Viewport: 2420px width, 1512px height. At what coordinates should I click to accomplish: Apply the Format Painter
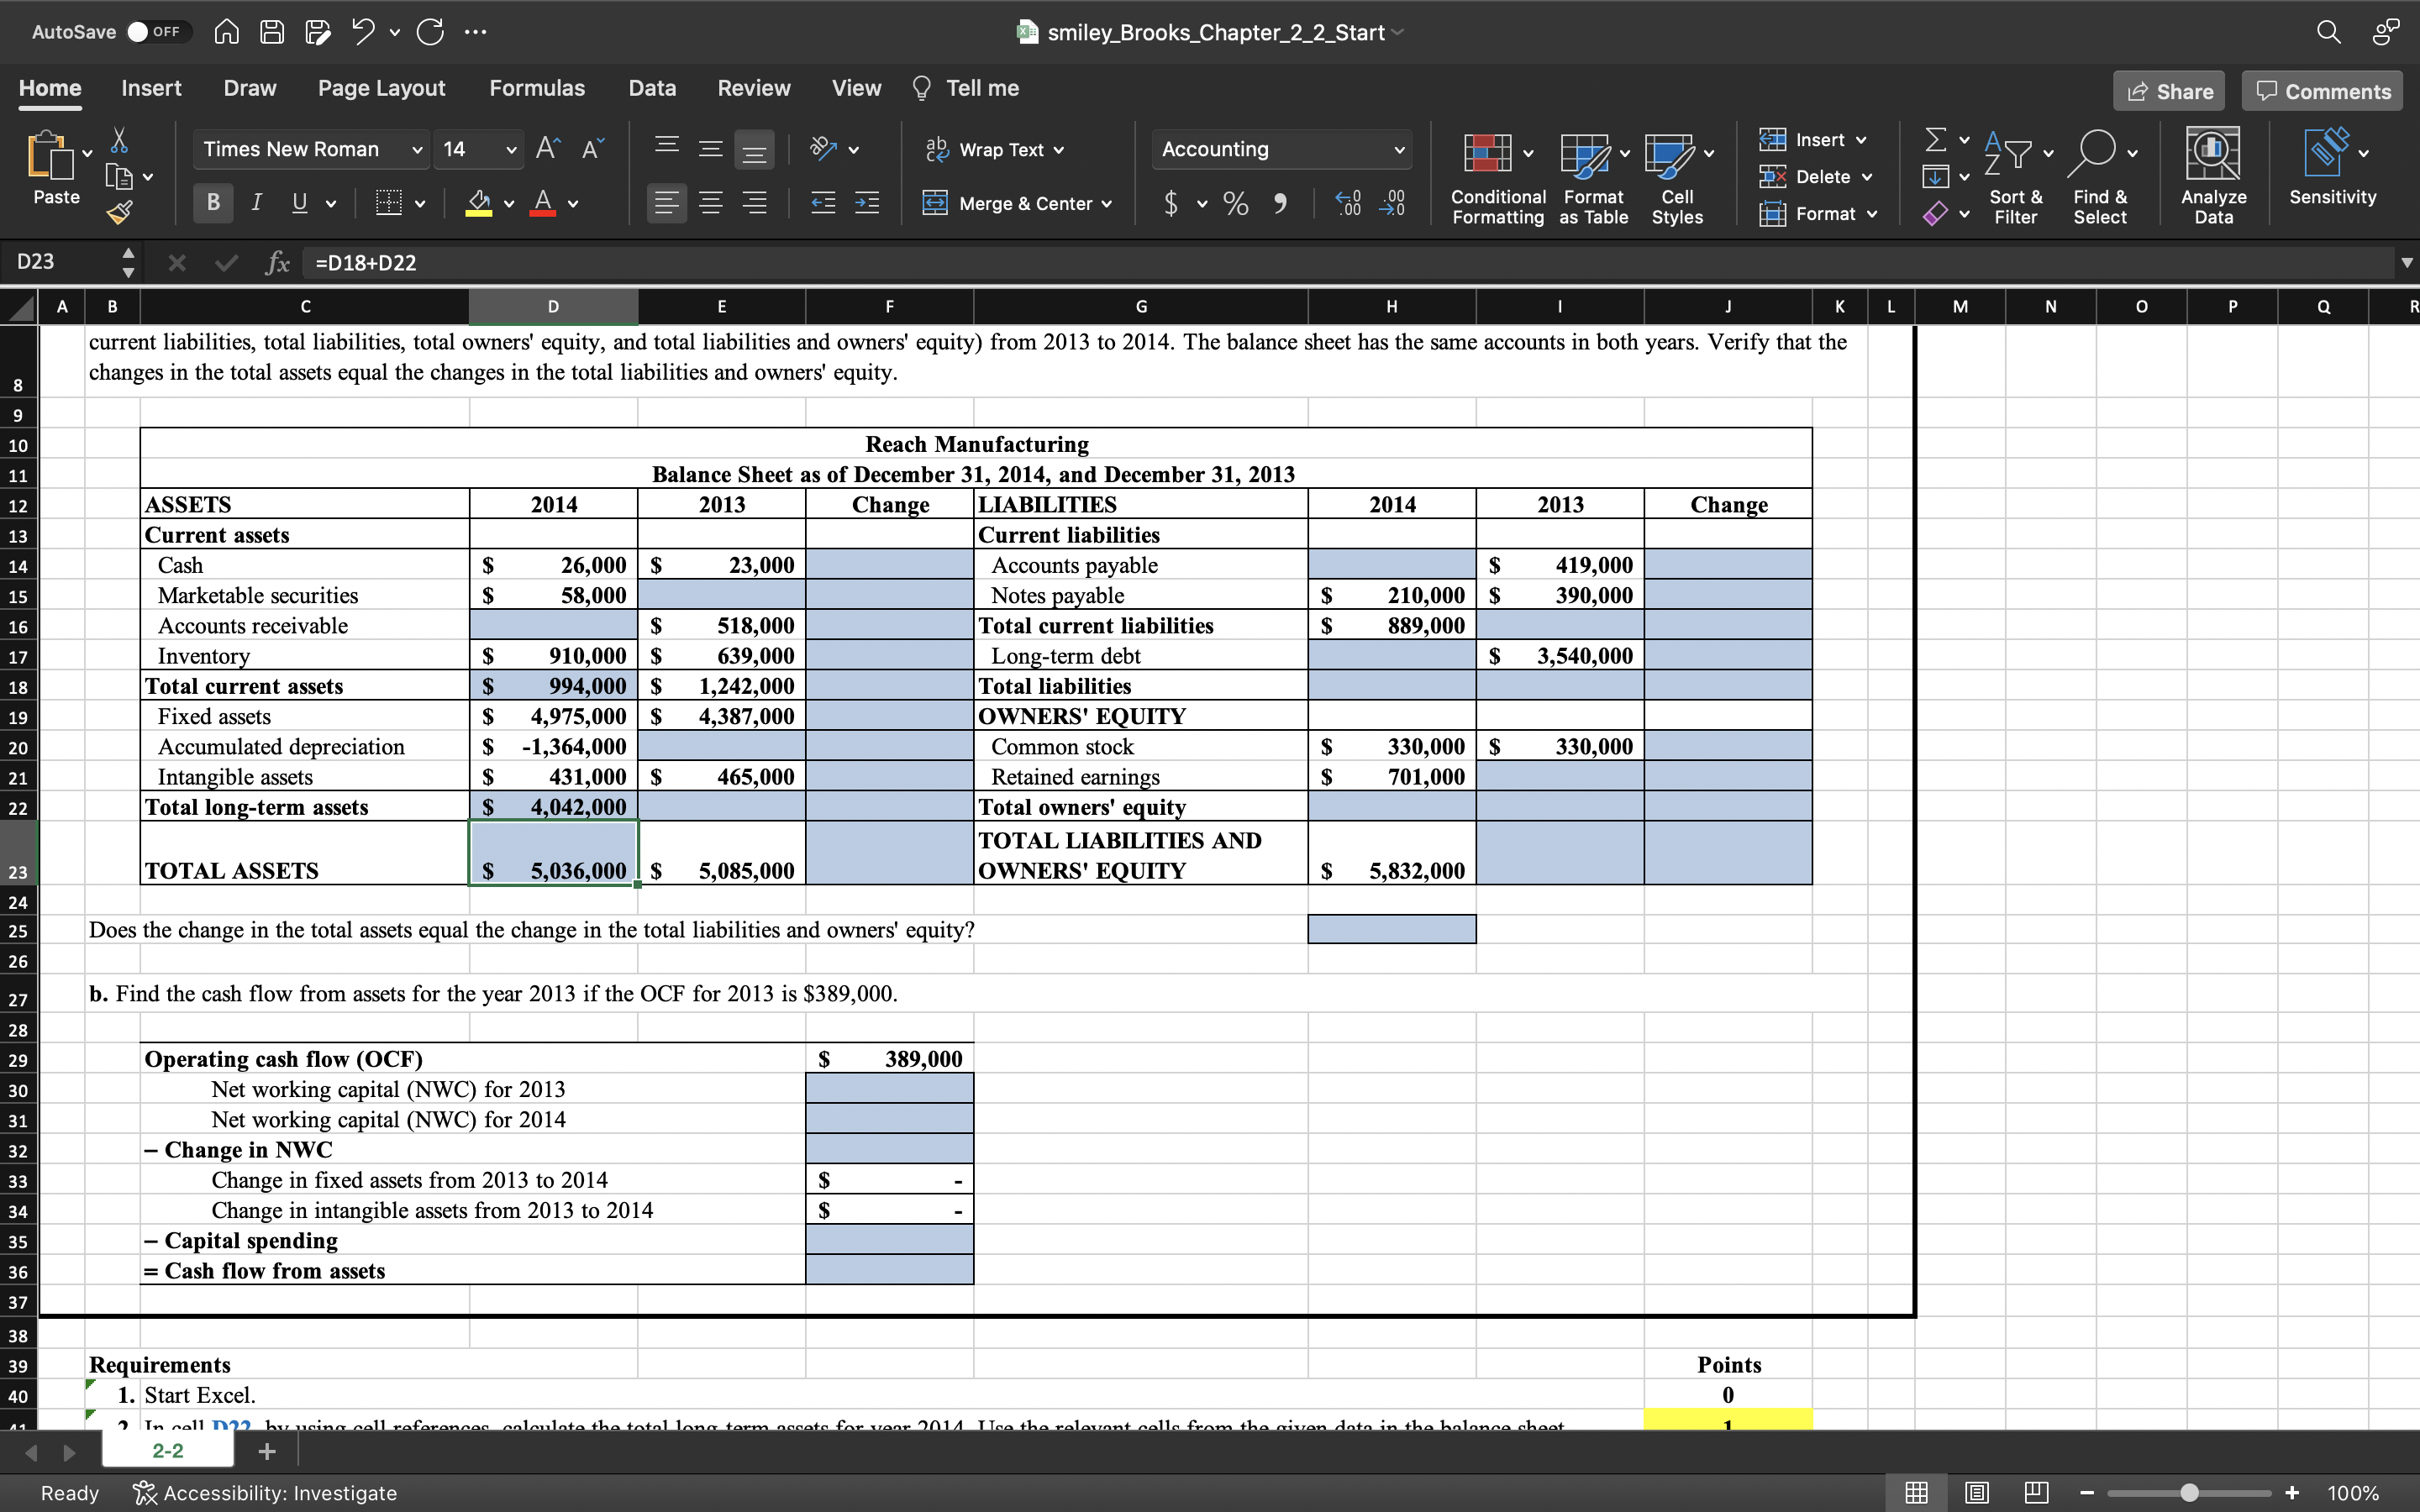[120, 211]
